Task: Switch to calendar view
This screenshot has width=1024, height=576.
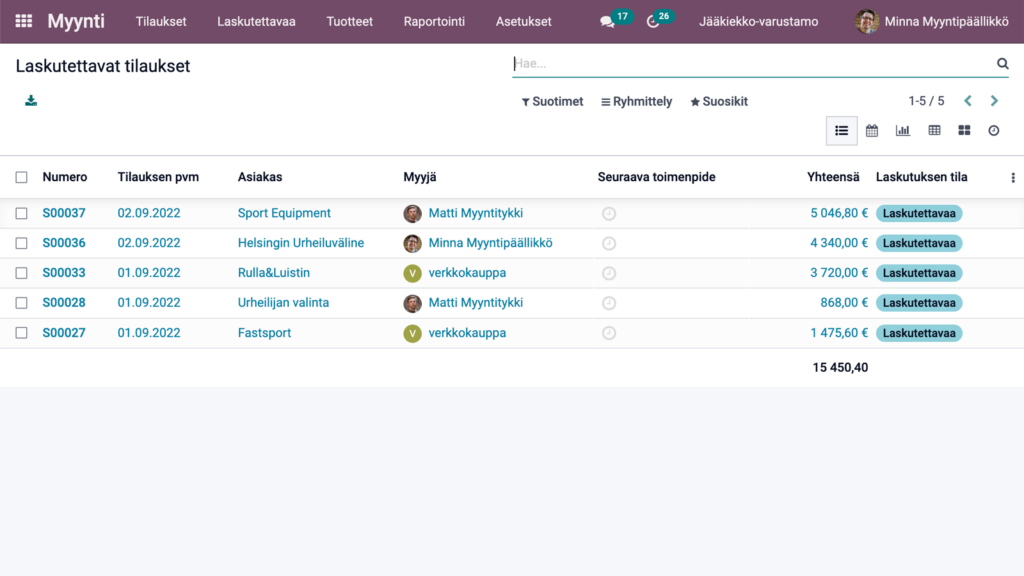Action: point(872,130)
